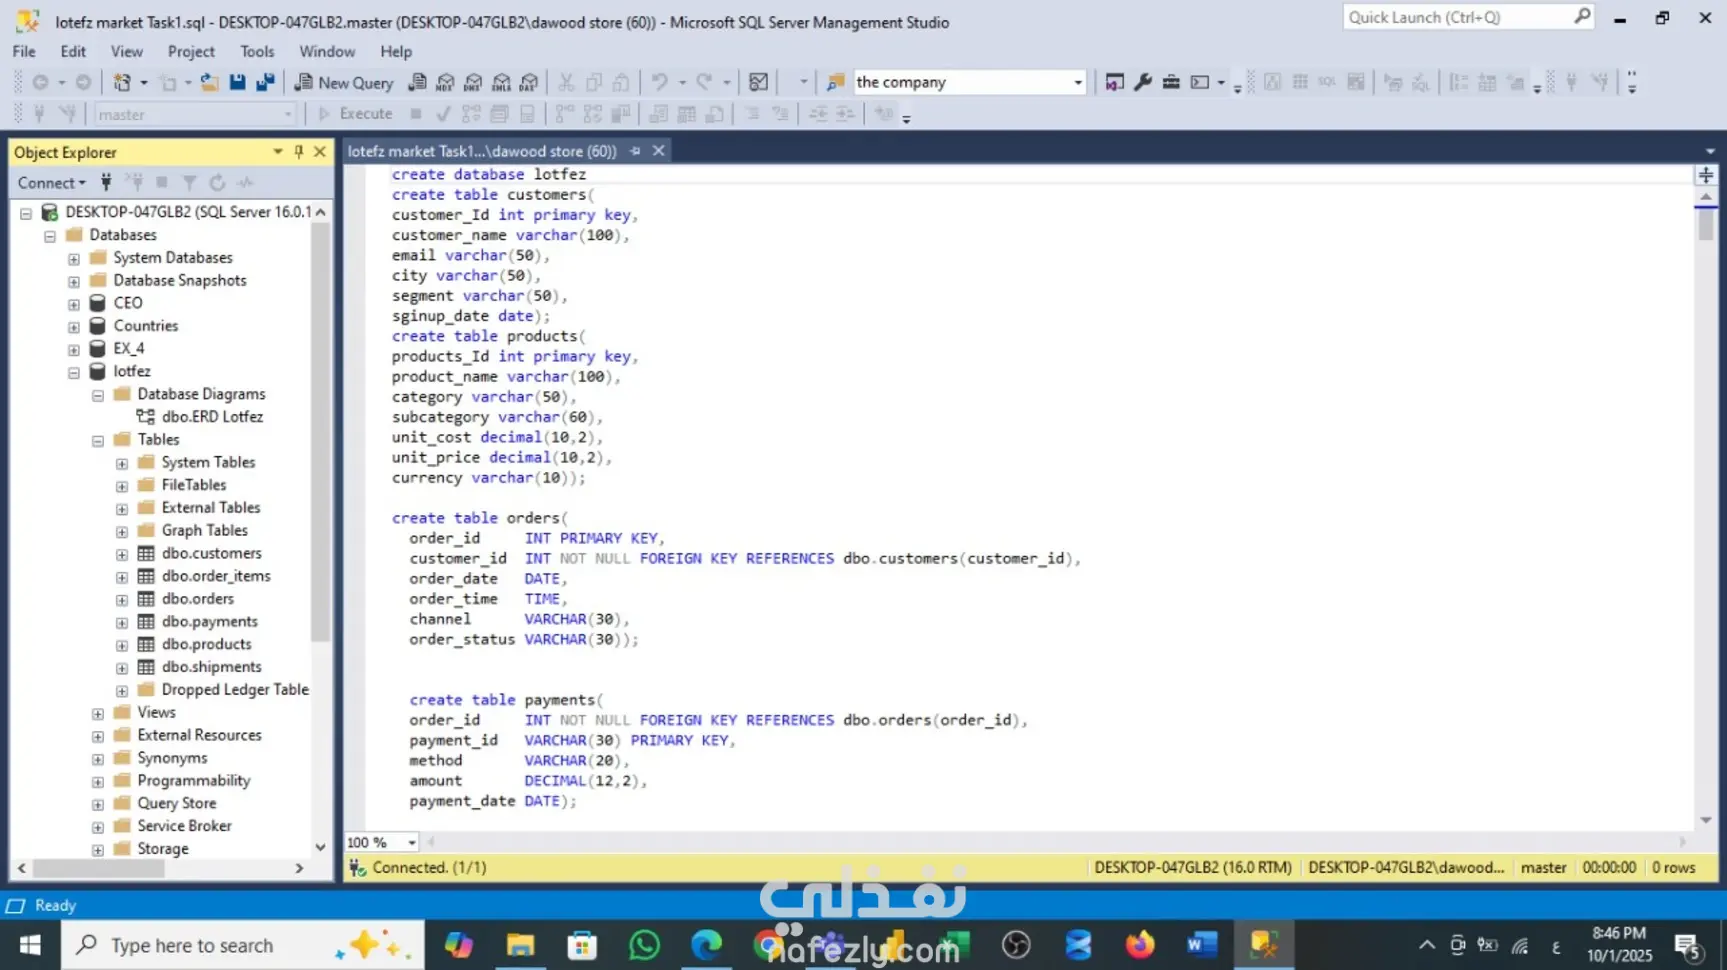This screenshot has height=970, width=1727.
Task: Open Firefox from the taskbar
Action: pyautogui.click(x=1139, y=945)
